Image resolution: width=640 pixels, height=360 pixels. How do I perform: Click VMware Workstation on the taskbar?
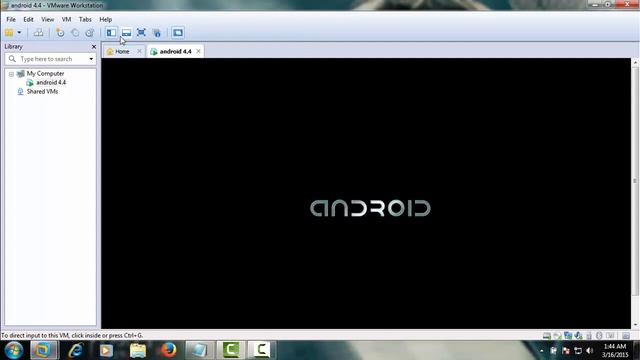[43, 350]
